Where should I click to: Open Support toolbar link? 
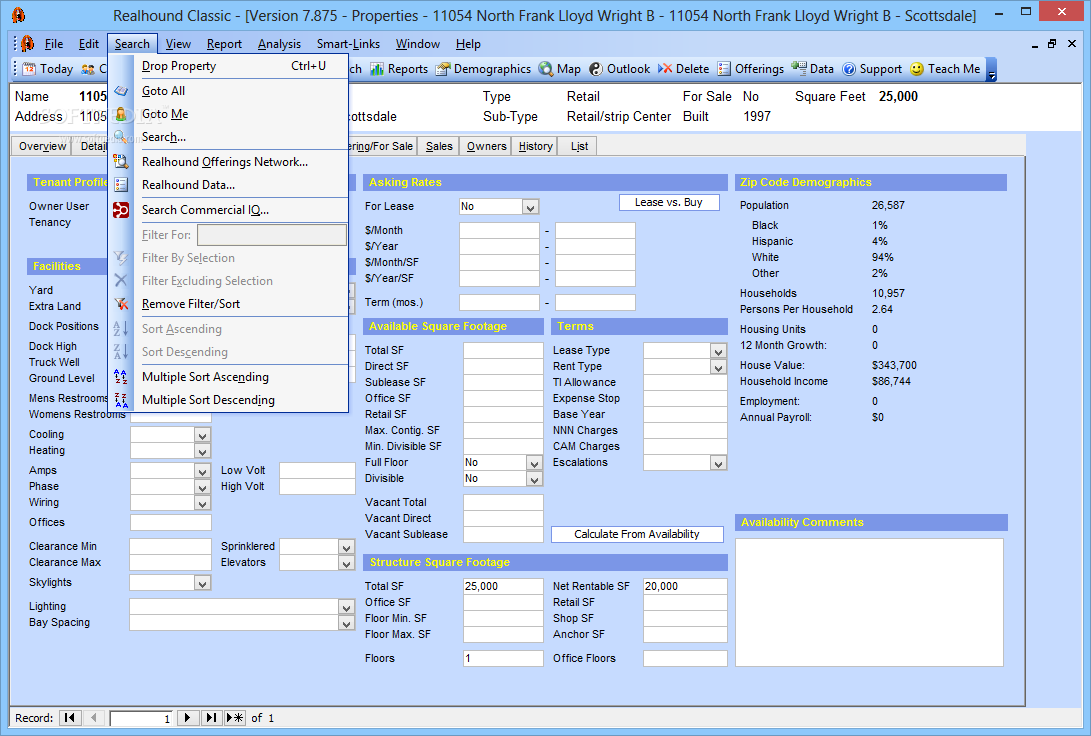coord(873,69)
